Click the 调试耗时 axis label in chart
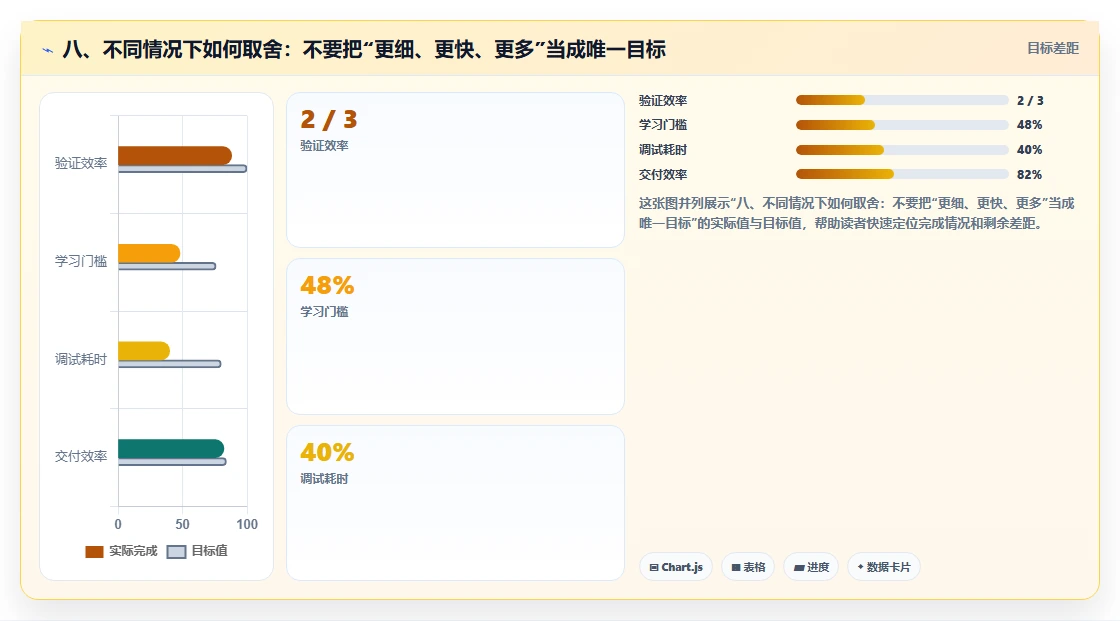The image size is (1120, 621). click(81, 359)
